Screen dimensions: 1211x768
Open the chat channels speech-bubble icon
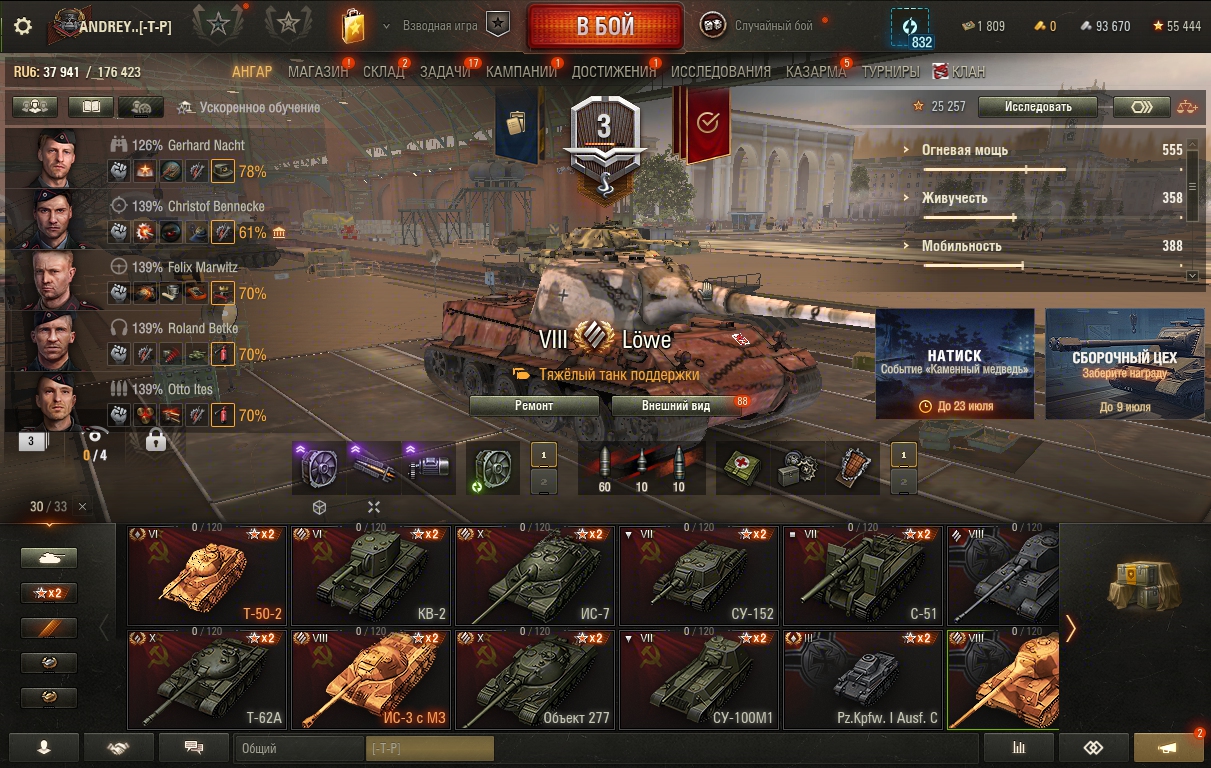click(x=194, y=747)
